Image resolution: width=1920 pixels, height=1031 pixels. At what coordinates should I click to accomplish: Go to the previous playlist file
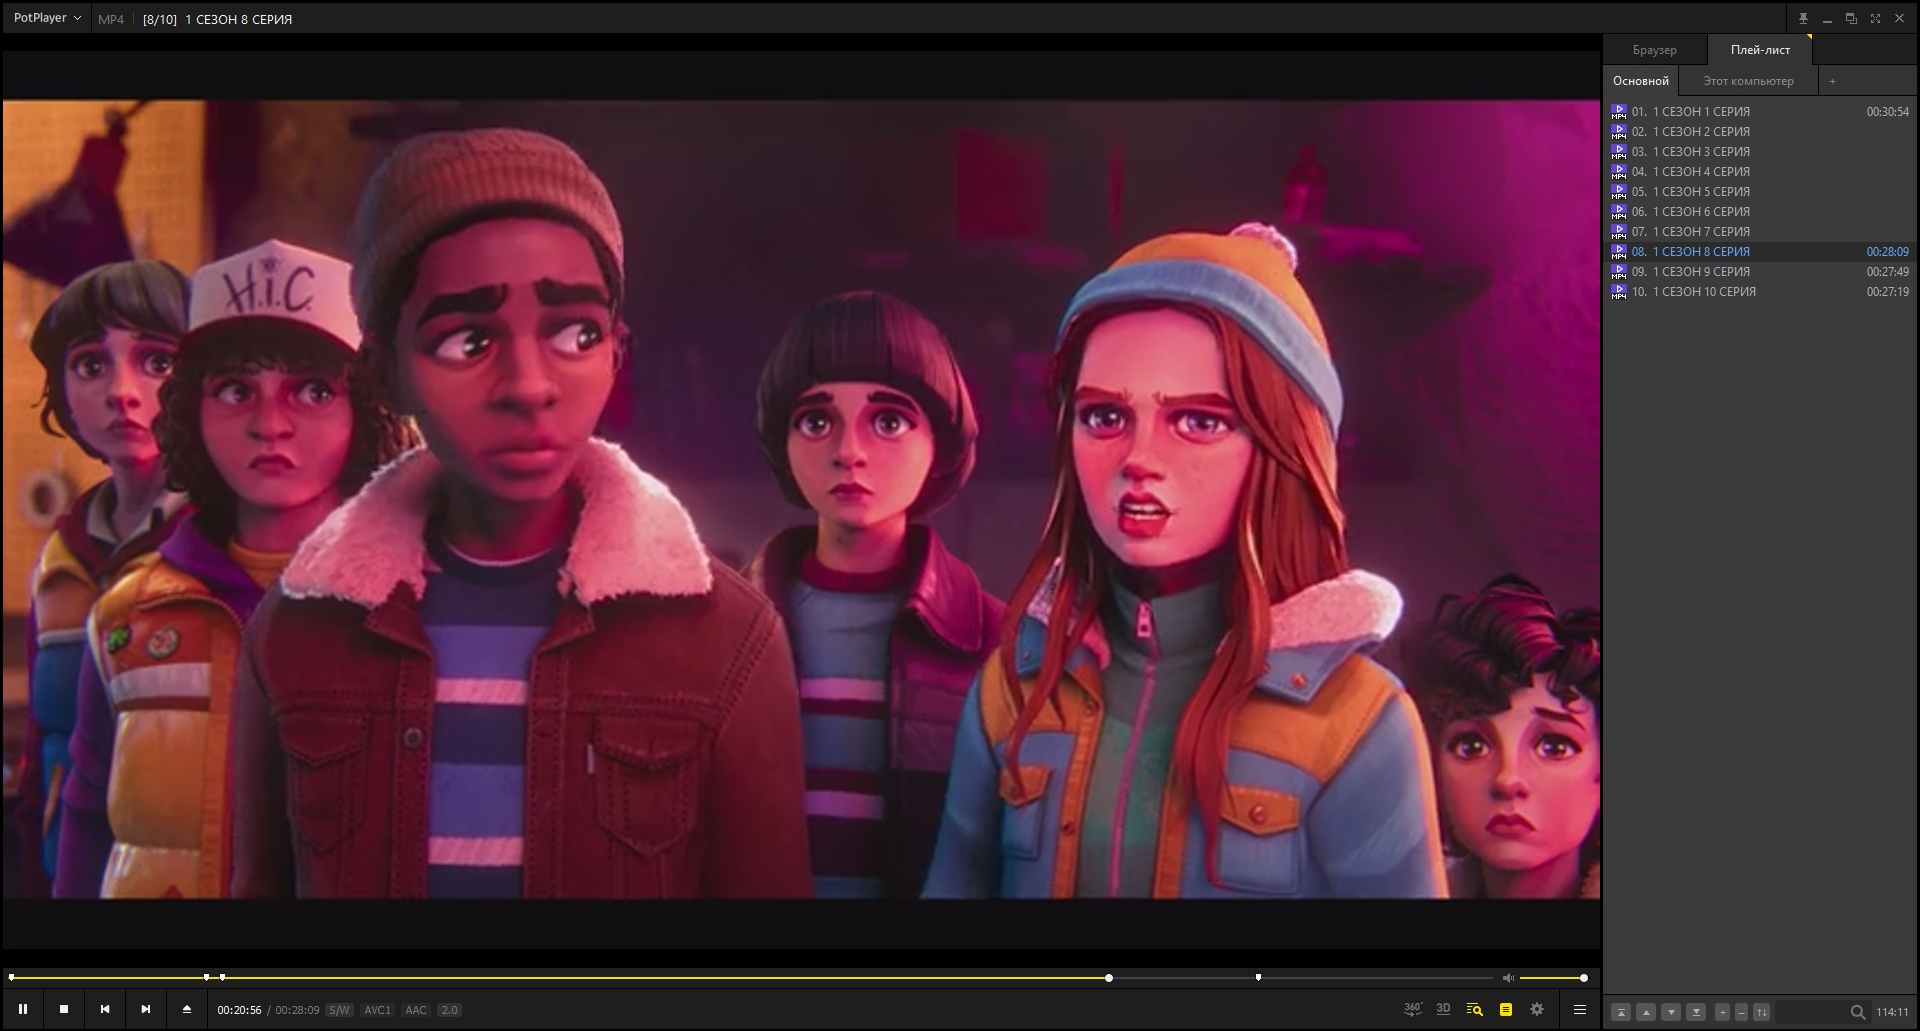105,1009
